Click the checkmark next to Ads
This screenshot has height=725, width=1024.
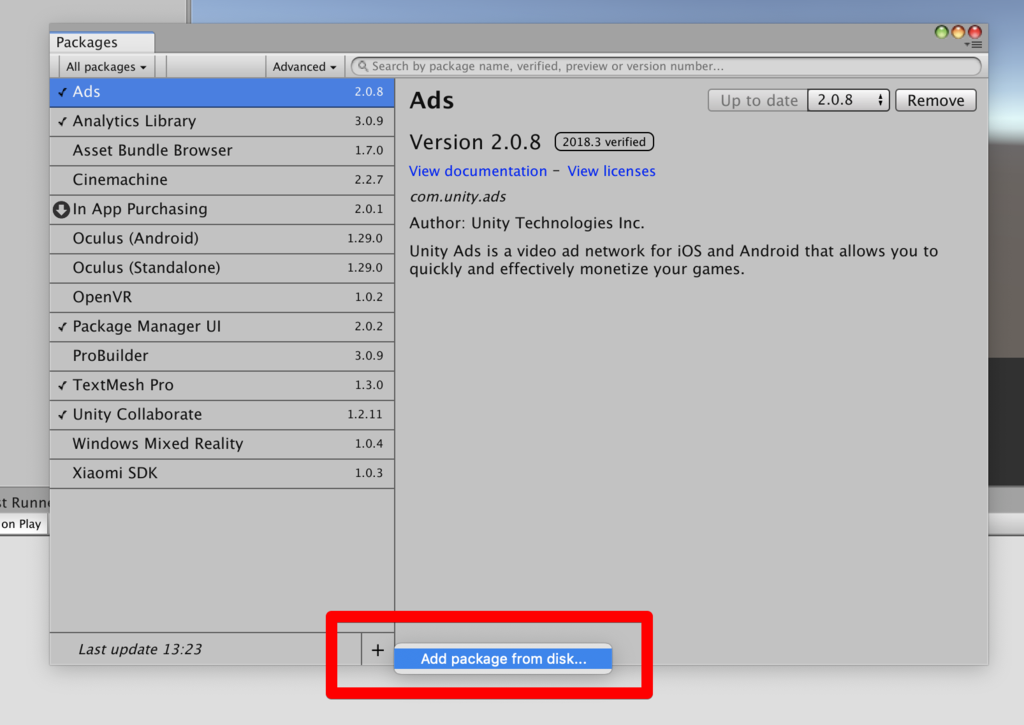[63, 92]
